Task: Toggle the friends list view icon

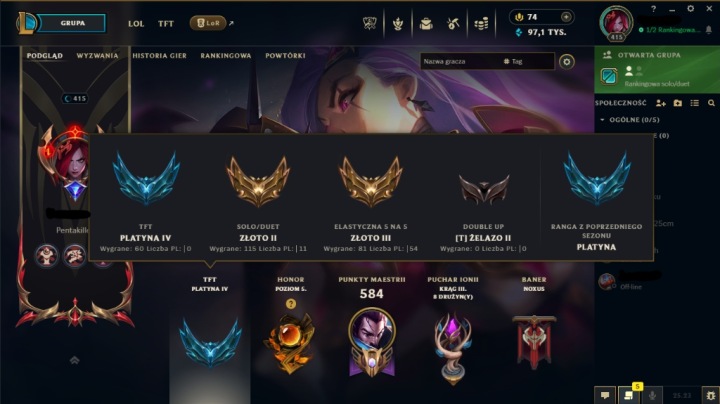Action: click(694, 103)
